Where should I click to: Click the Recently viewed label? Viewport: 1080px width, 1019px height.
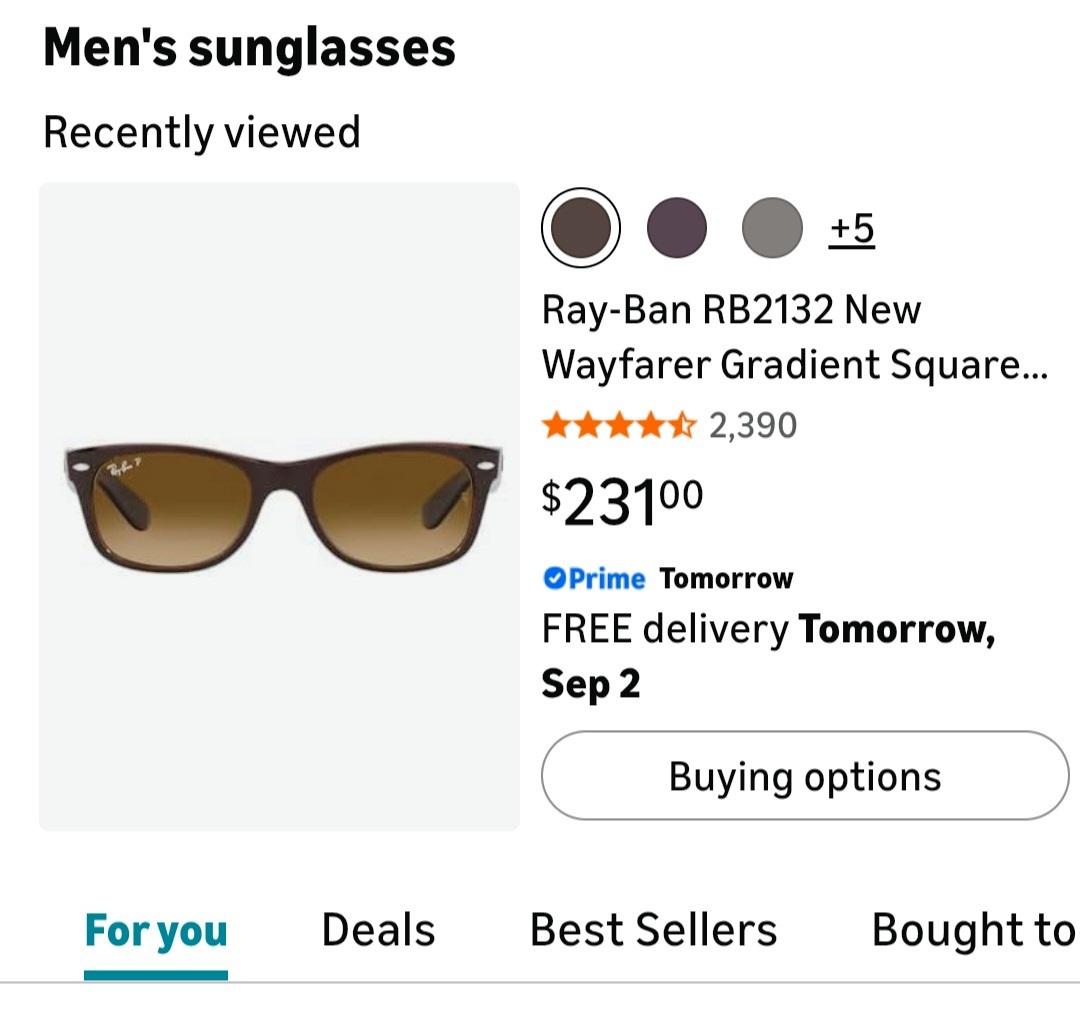point(202,132)
